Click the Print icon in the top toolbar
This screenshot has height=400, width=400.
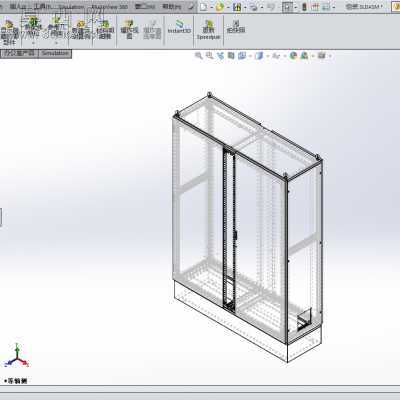pos(254,7)
